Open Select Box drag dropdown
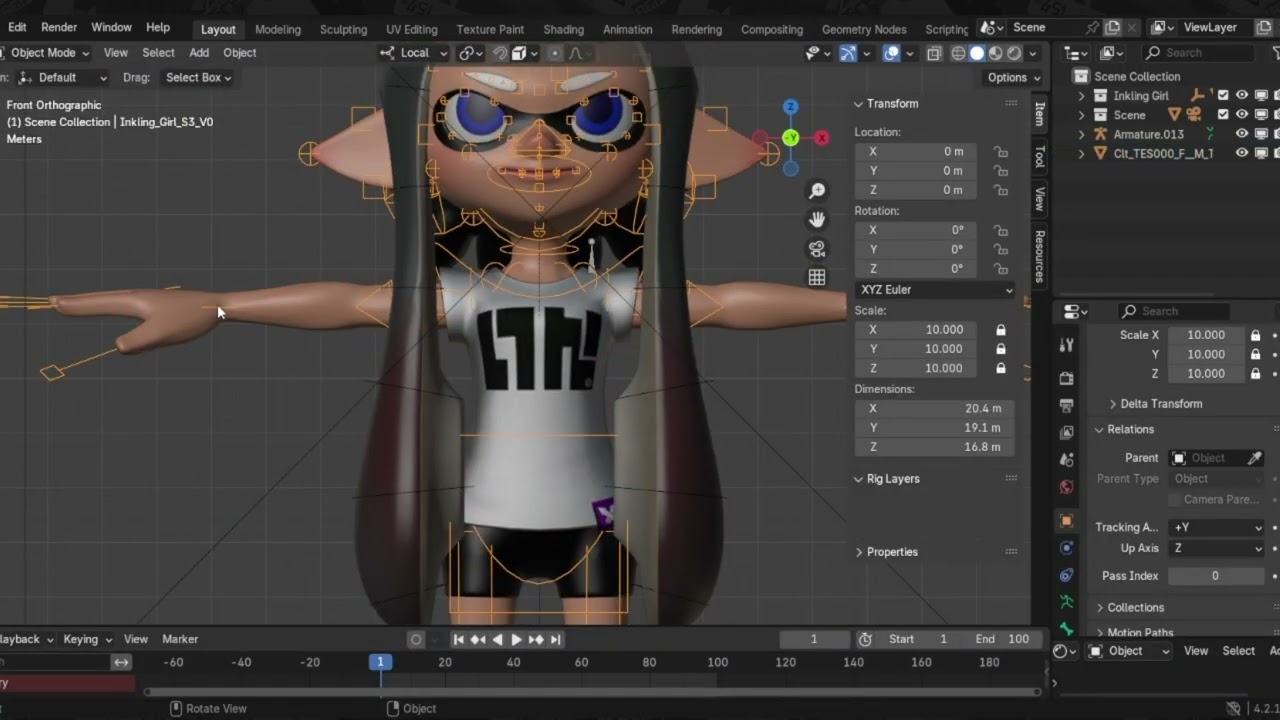 (x=198, y=78)
